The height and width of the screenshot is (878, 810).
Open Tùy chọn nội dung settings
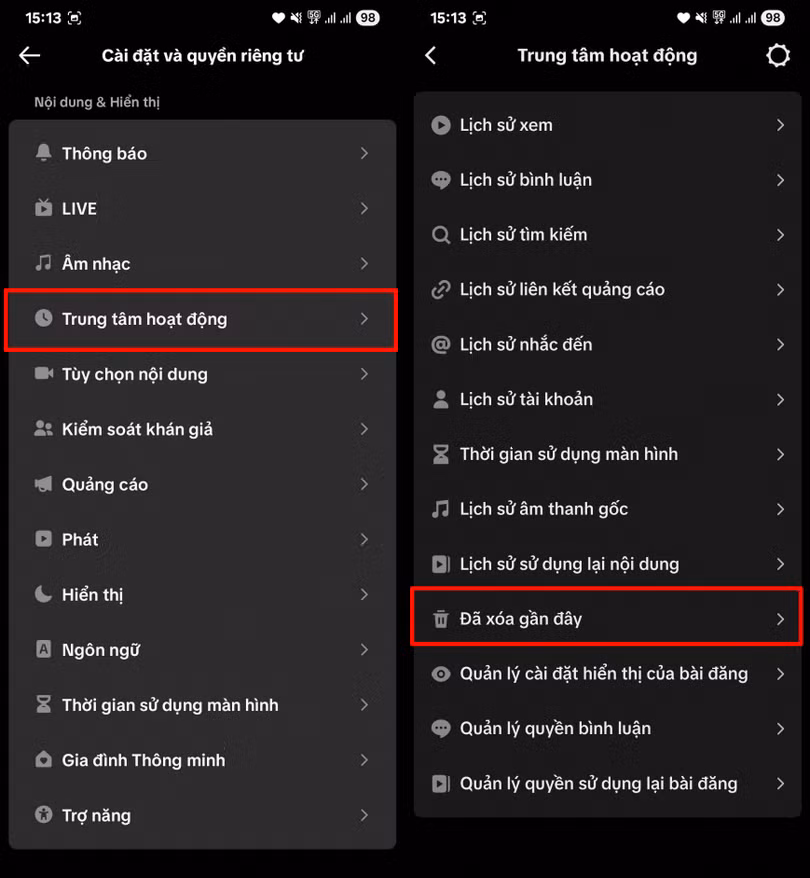(x=203, y=373)
